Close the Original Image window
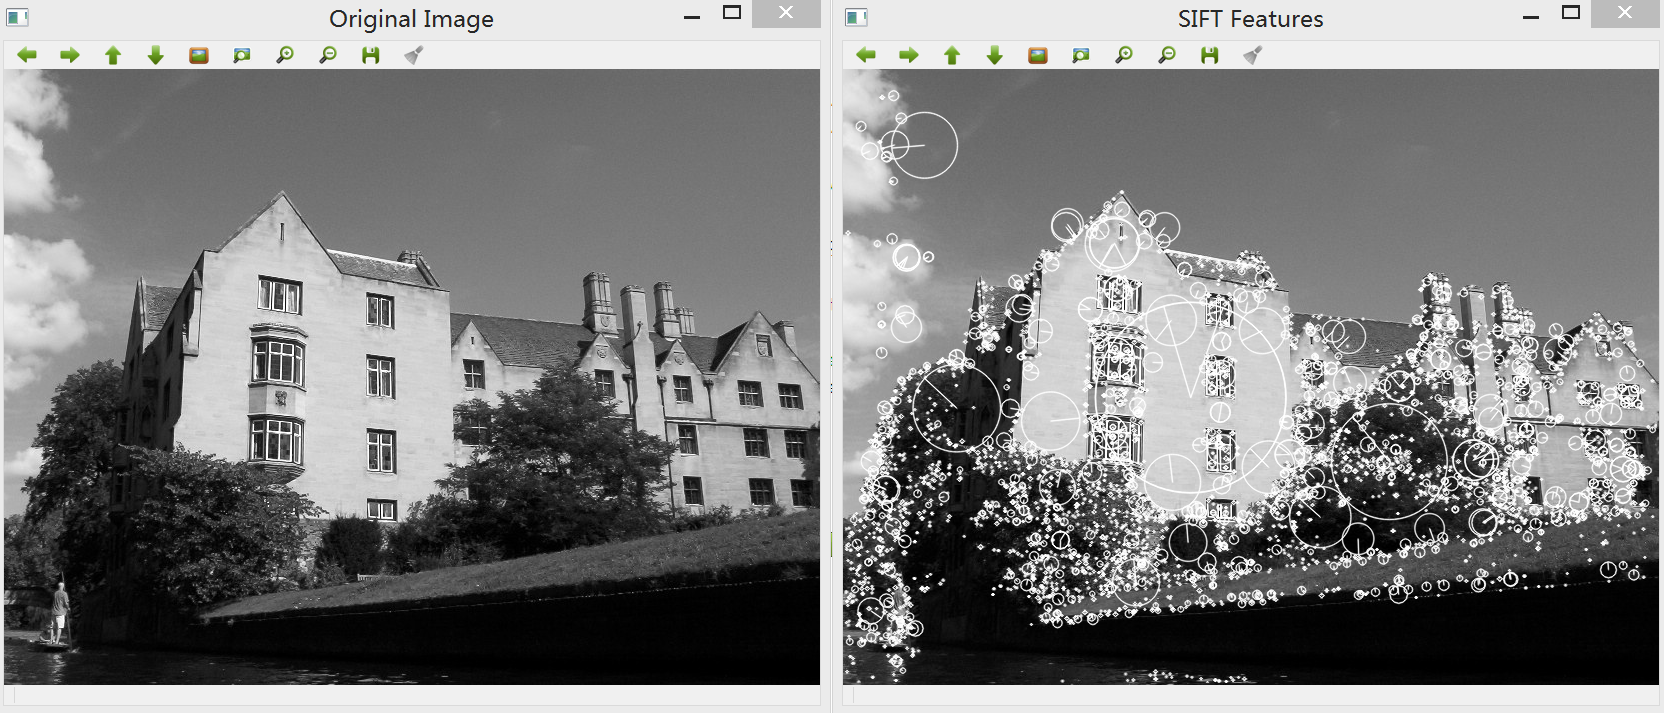The height and width of the screenshot is (713, 1664). pyautogui.click(x=786, y=13)
